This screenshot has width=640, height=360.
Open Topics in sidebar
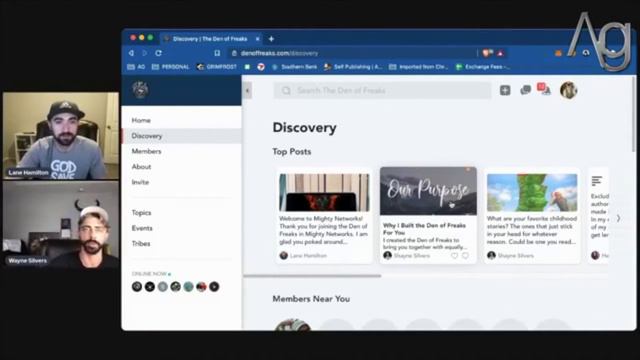pyautogui.click(x=182, y=213)
